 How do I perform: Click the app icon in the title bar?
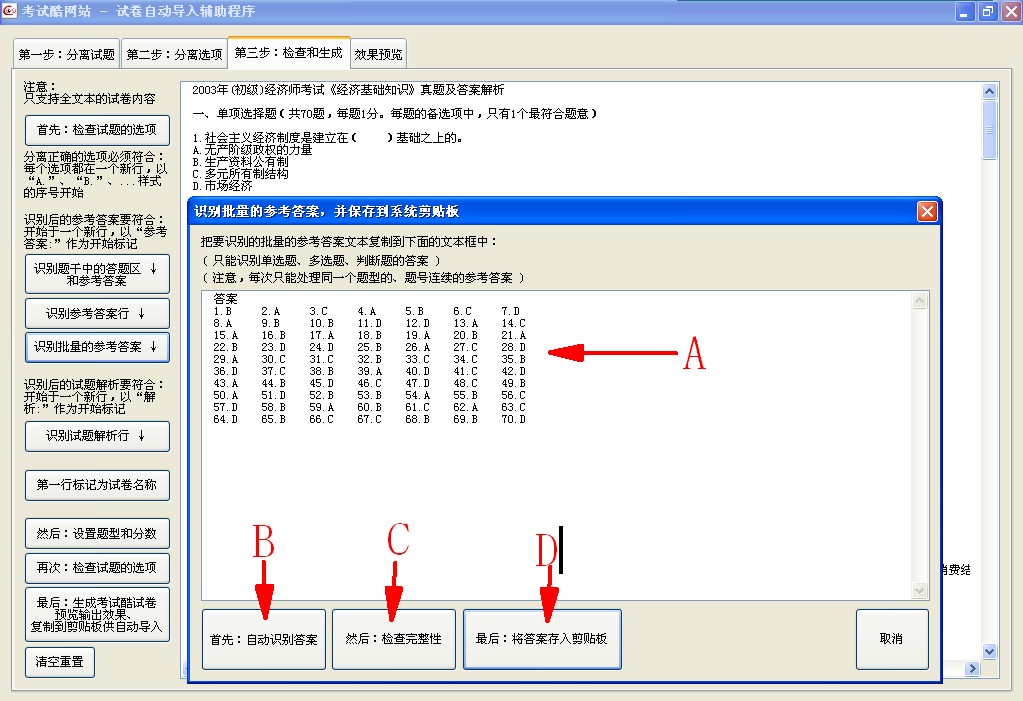click(x=10, y=11)
